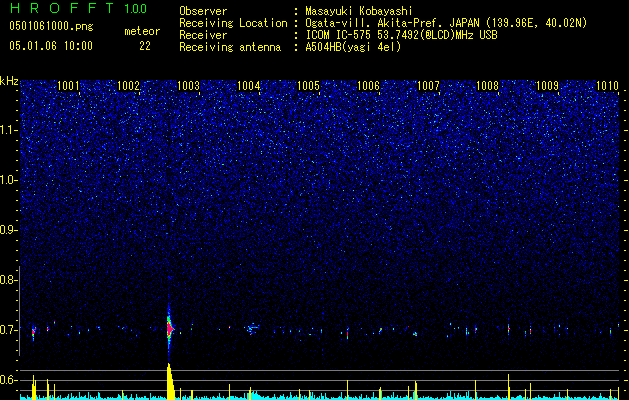Image resolution: width=629 pixels, height=400 pixels.
Task: Click the 'meteor' count label
Action: [x=142, y=31]
